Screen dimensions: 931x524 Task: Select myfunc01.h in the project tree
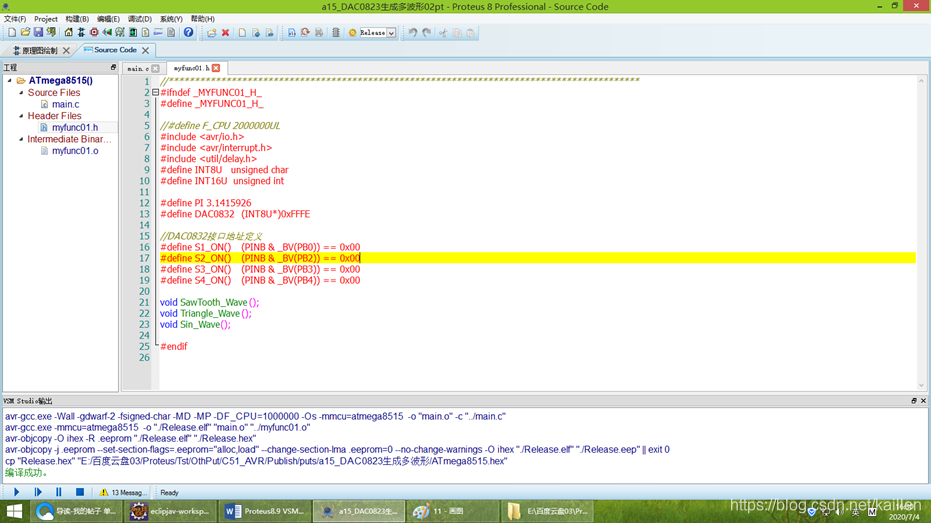(75, 127)
